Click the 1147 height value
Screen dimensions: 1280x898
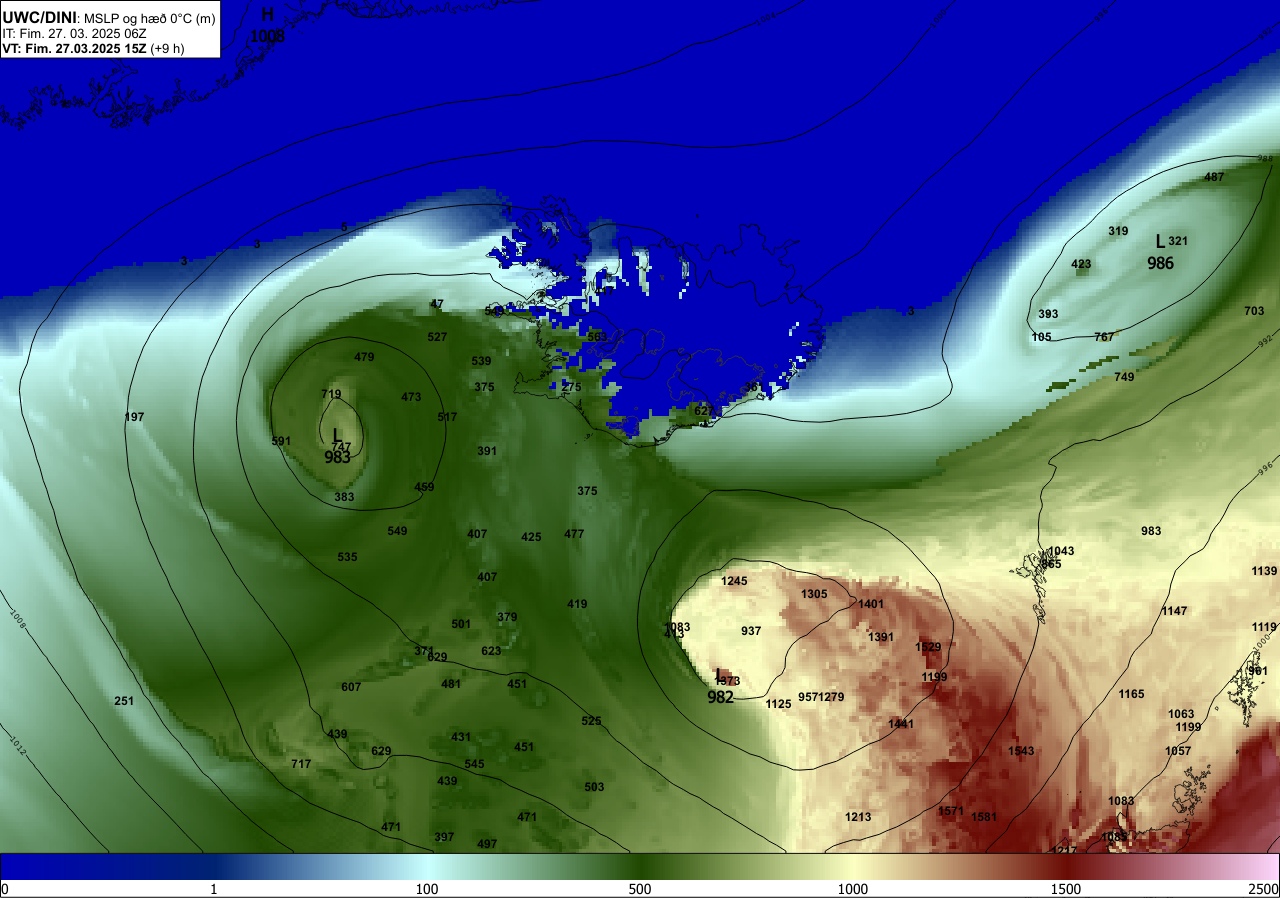point(1174,611)
